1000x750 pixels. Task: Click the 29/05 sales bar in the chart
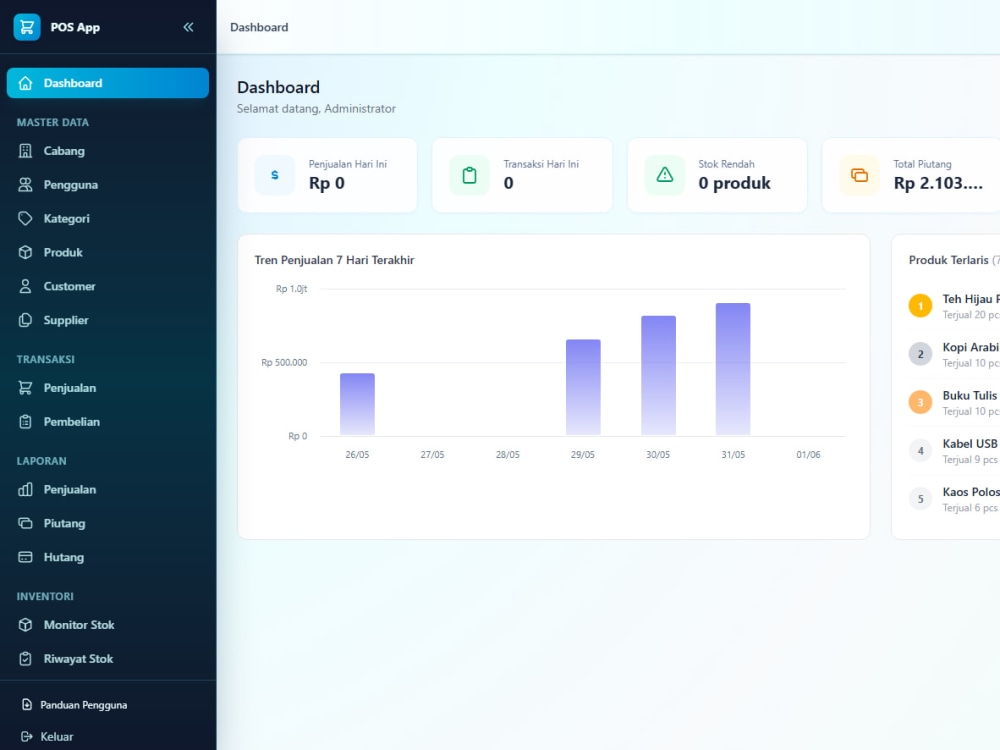(x=583, y=388)
